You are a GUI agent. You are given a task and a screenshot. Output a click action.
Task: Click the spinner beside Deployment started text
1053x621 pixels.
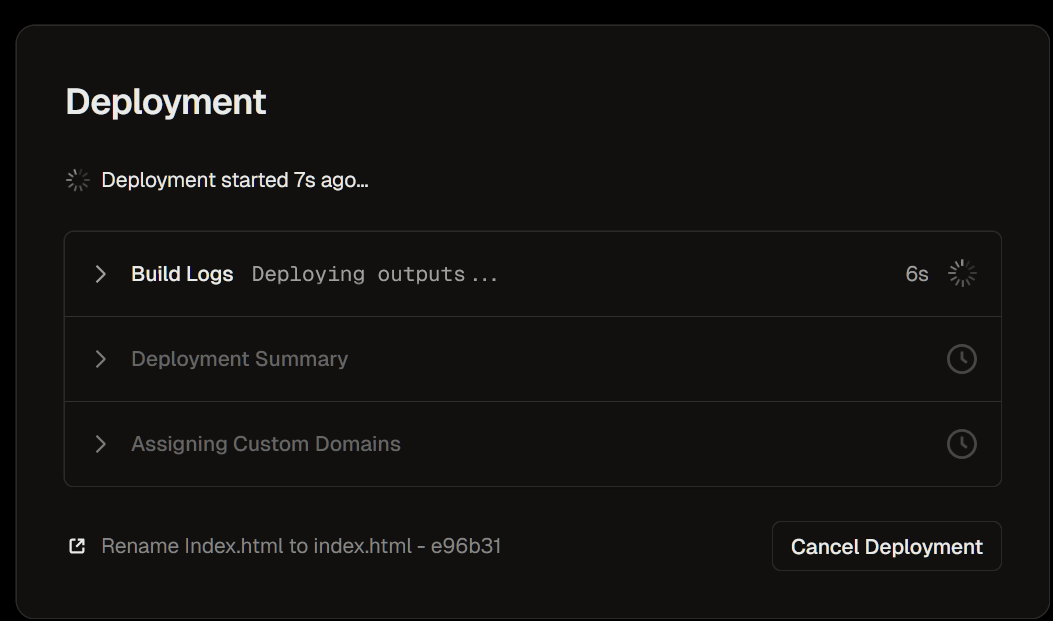pyautogui.click(x=78, y=180)
